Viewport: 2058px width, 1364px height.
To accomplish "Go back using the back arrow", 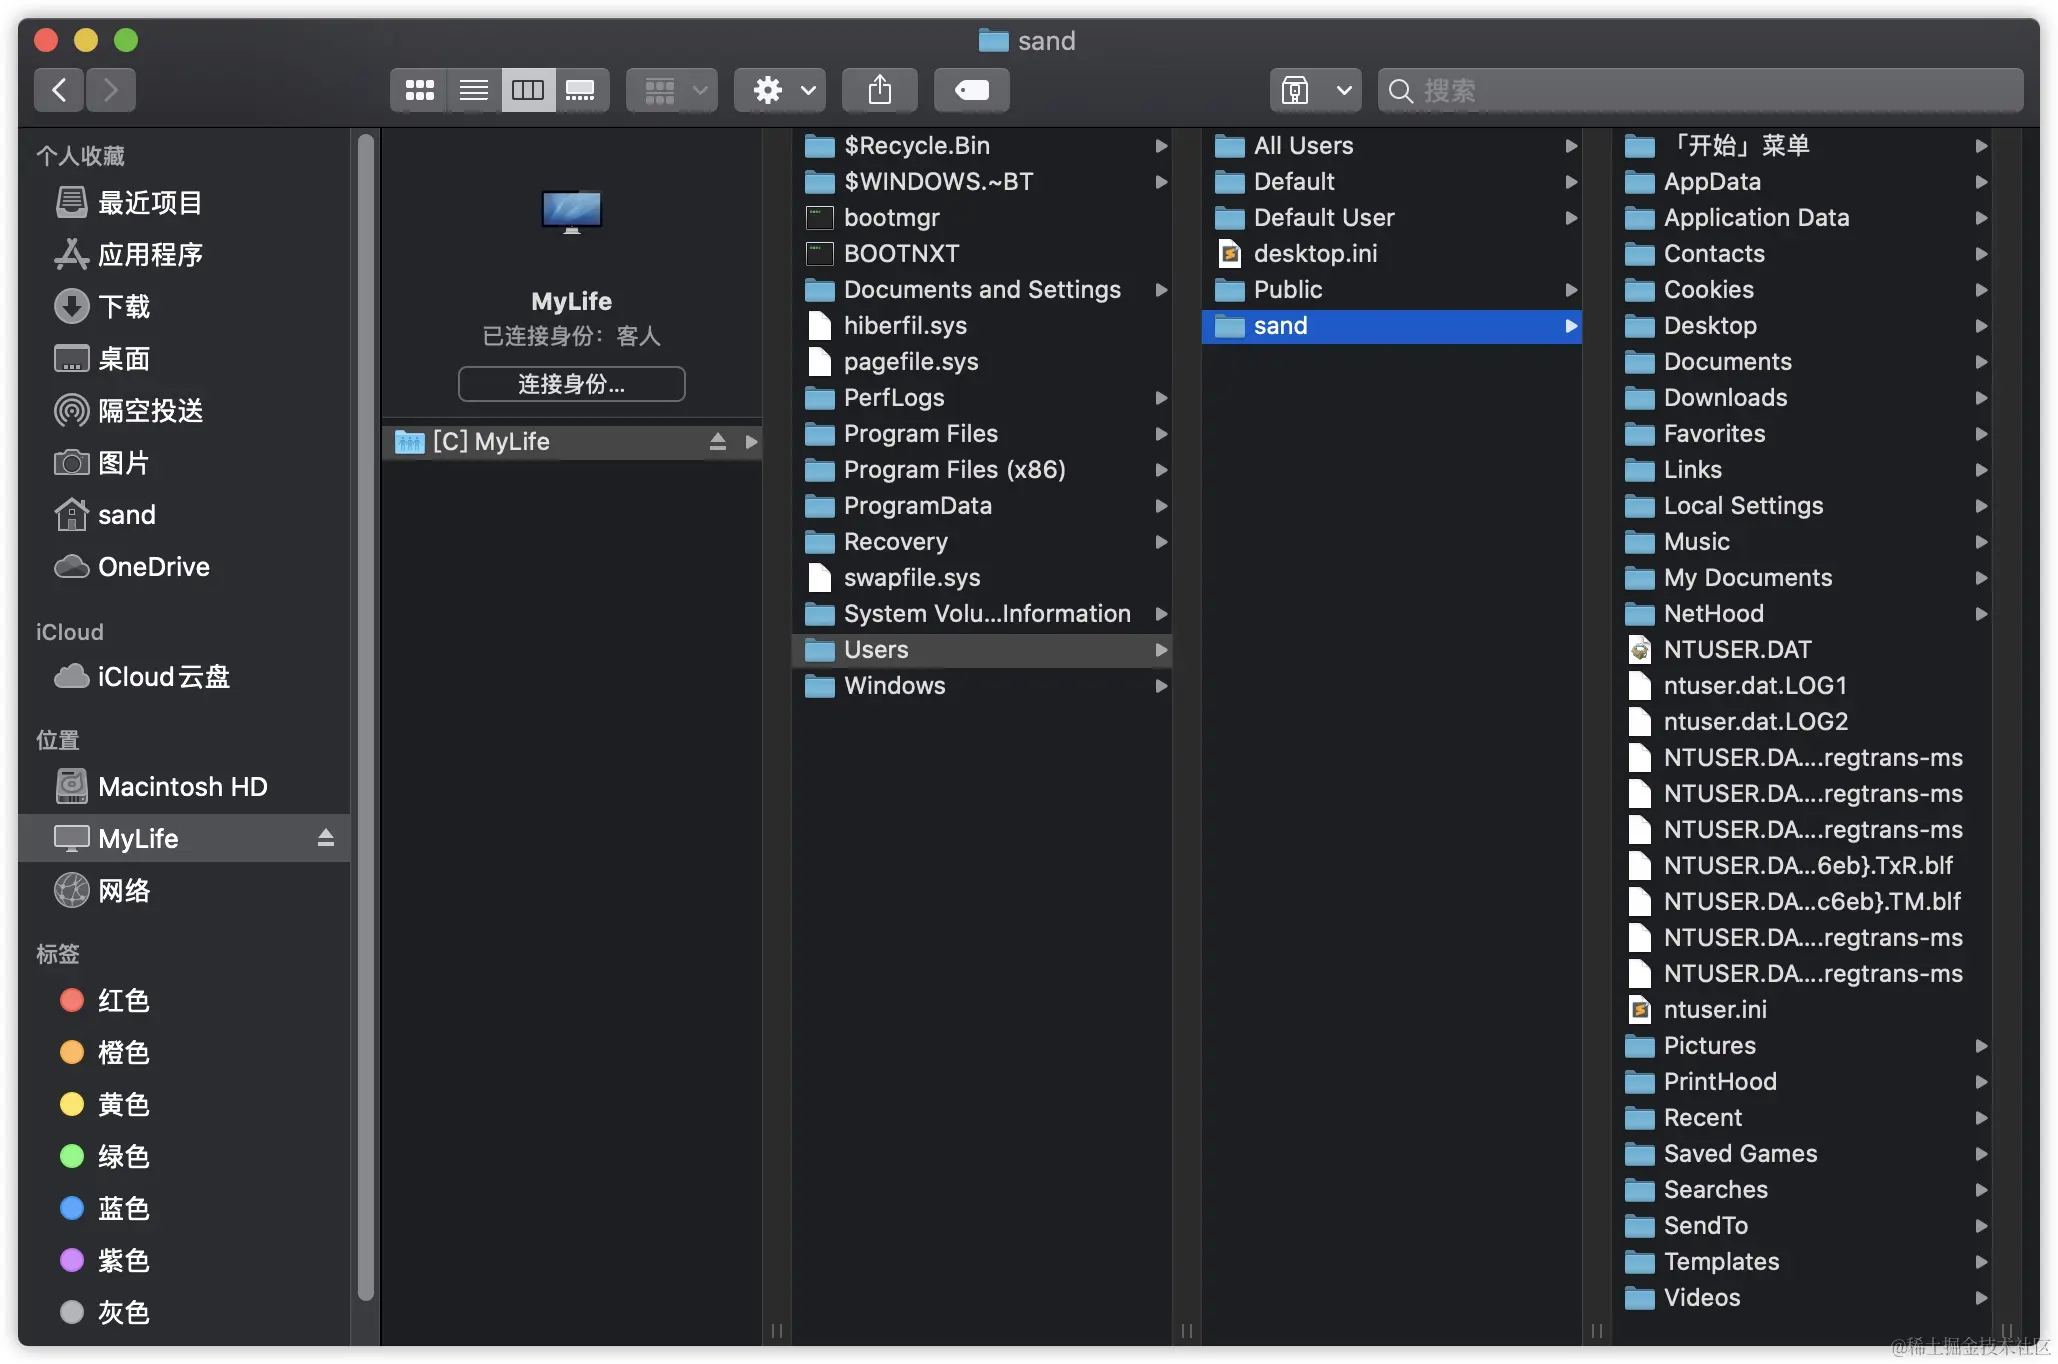I will [60, 91].
